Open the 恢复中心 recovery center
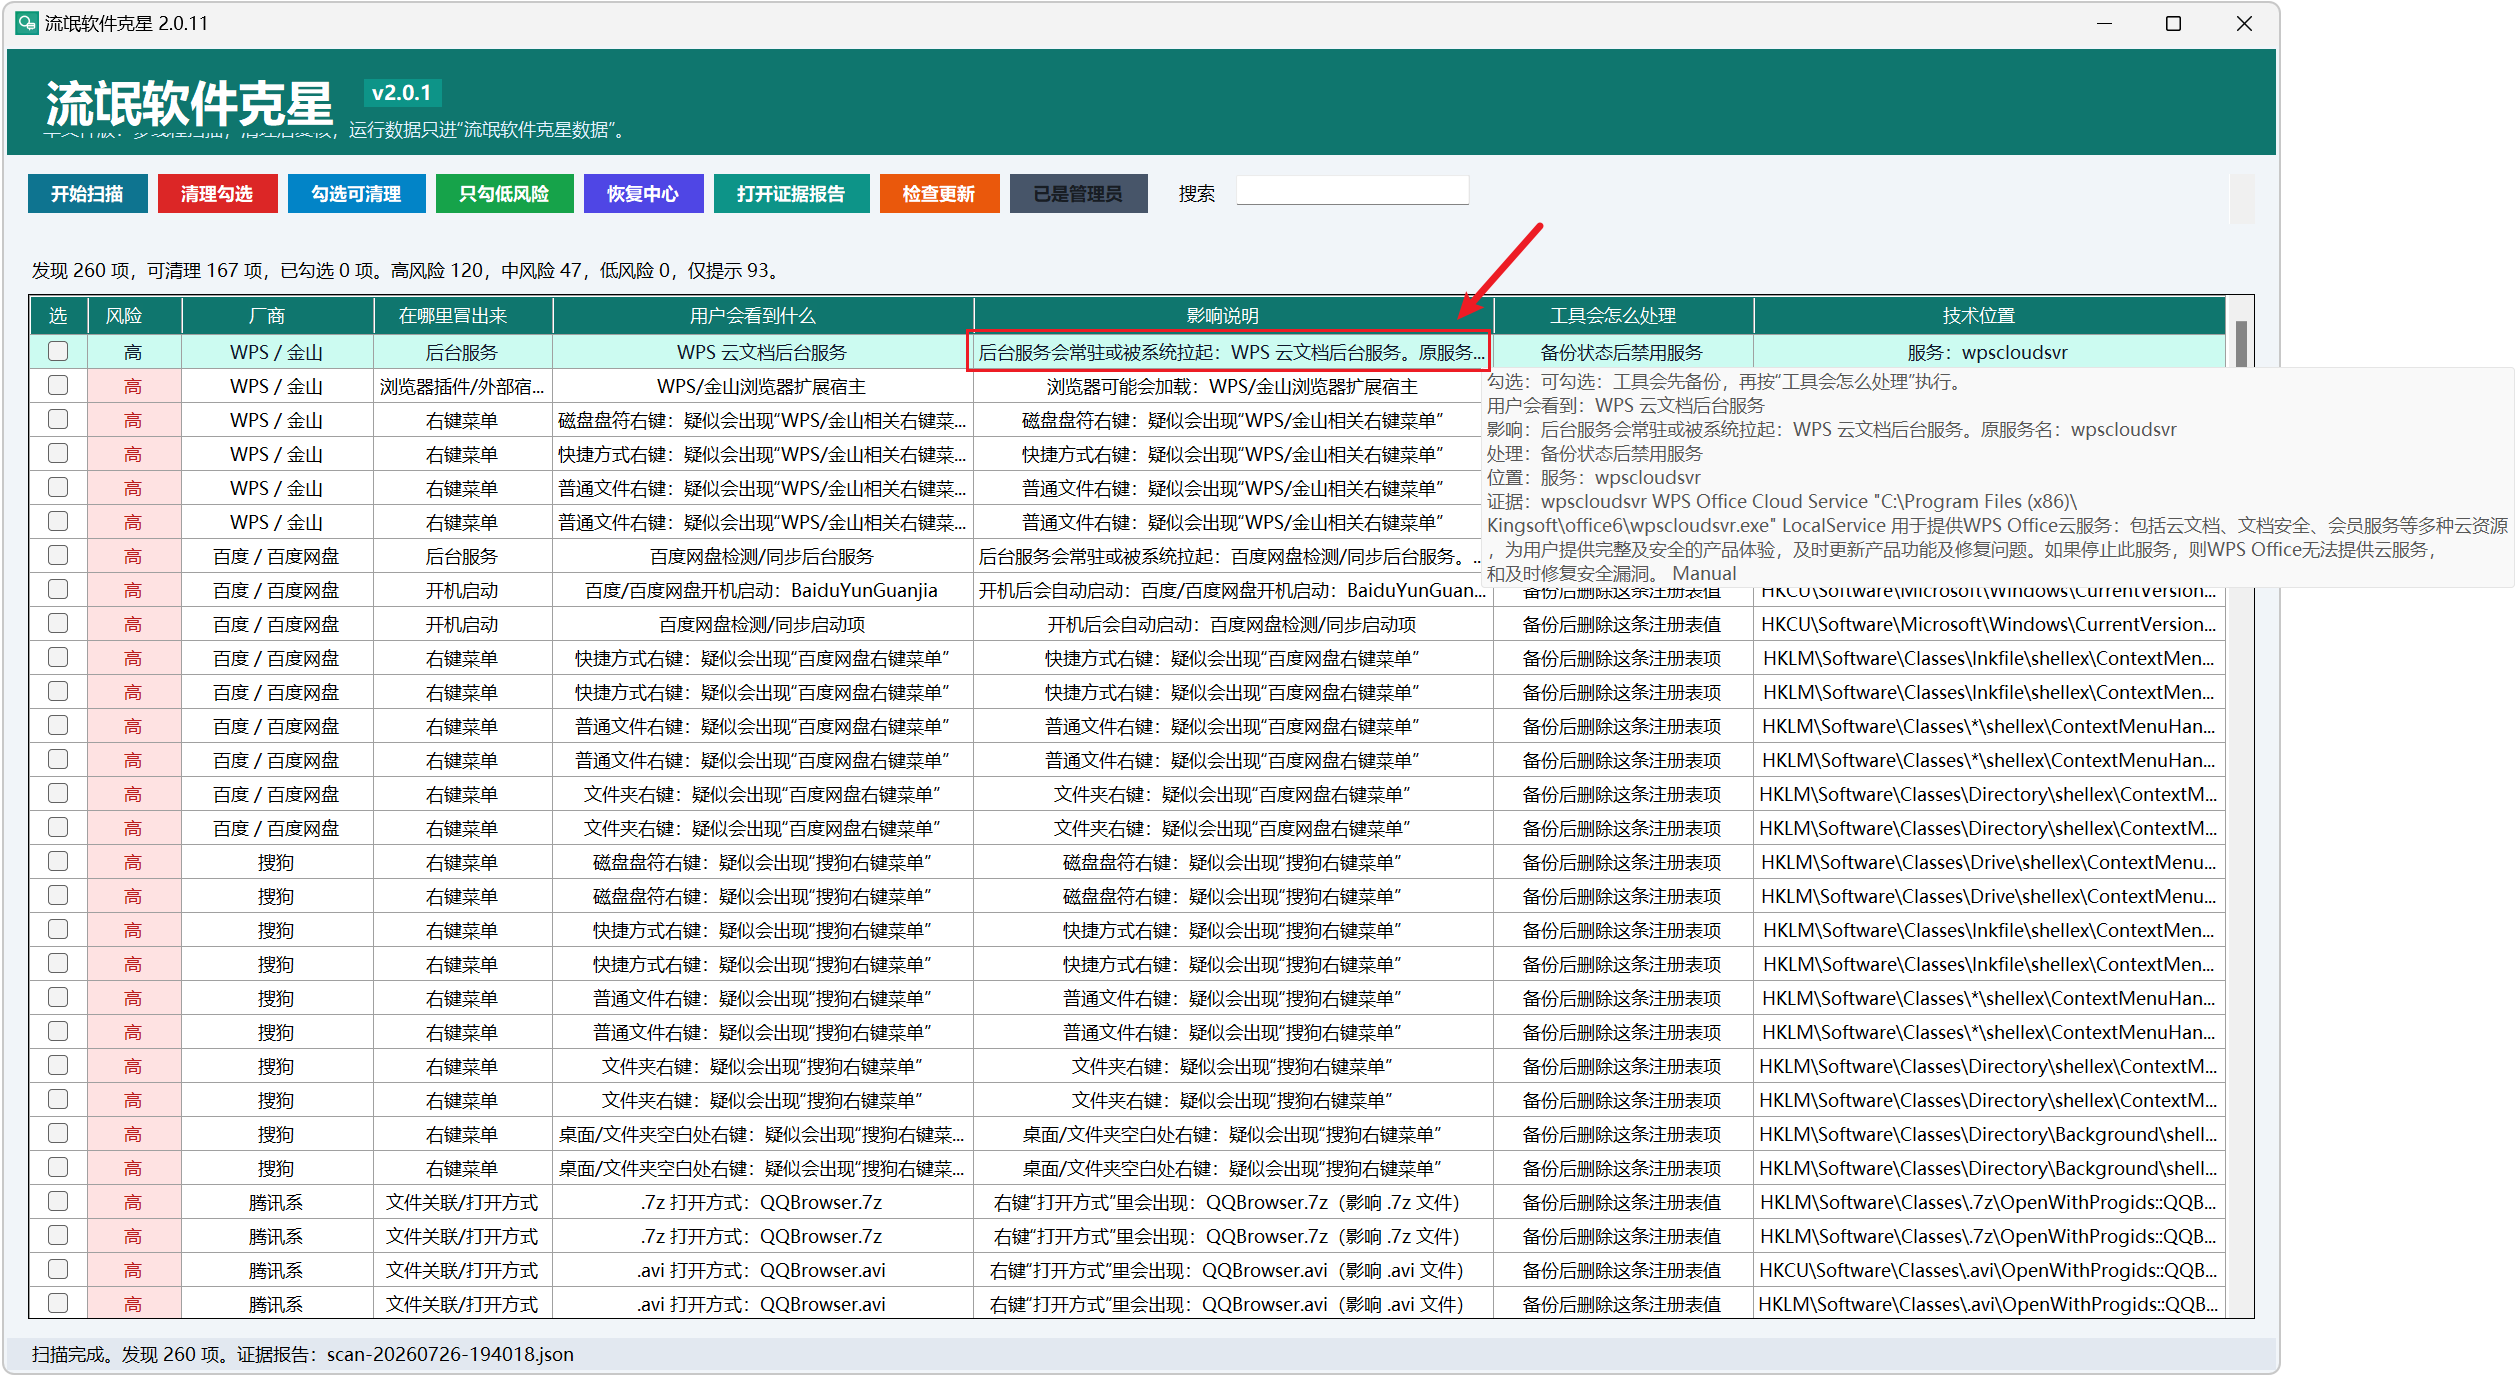This screenshot has height=1377, width=2517. 643,194
